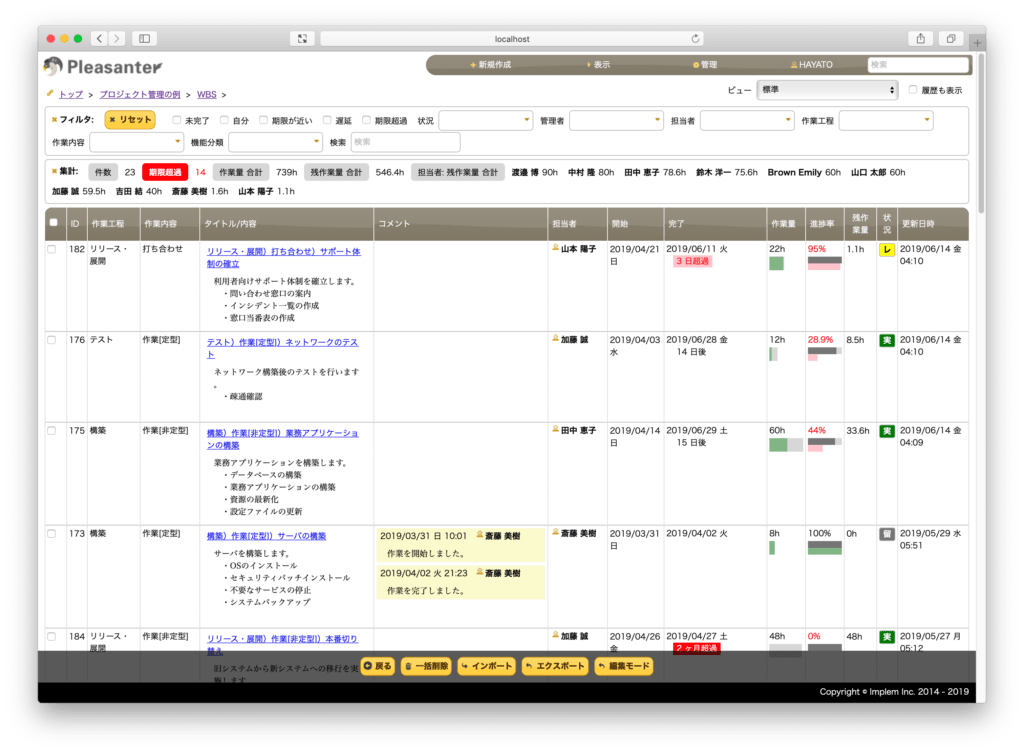
Task: Click the green status icon for row 176
Action: (x=886, y=340)
